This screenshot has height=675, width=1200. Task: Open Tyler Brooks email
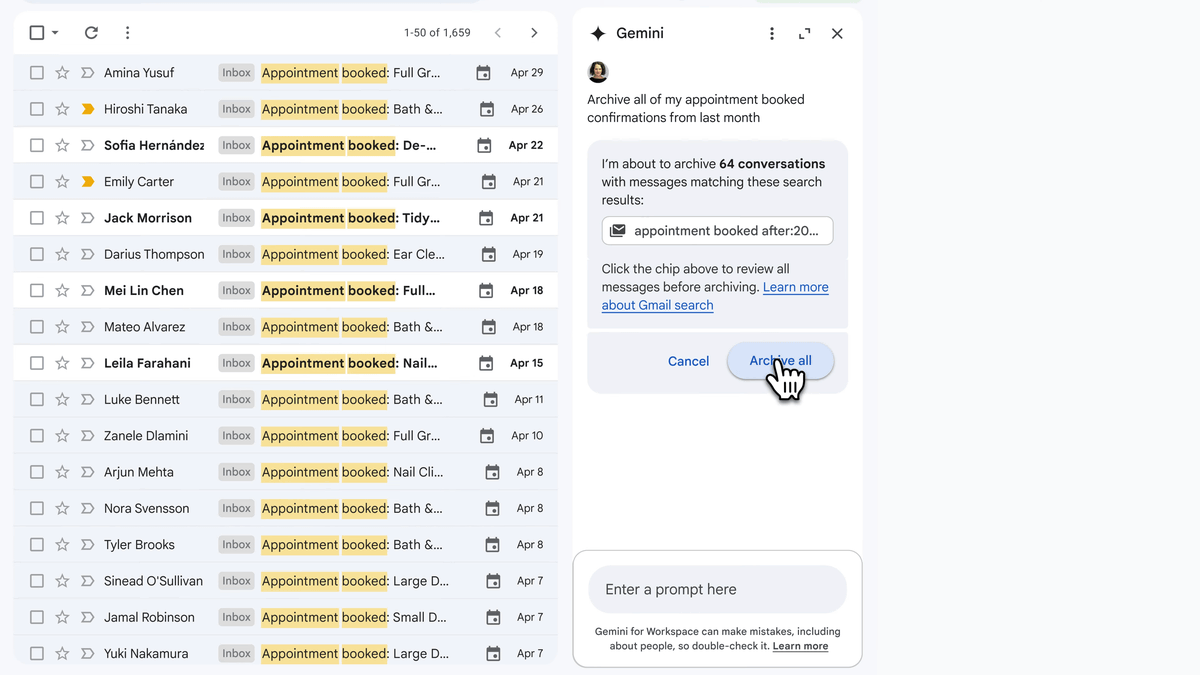(285, 545)
